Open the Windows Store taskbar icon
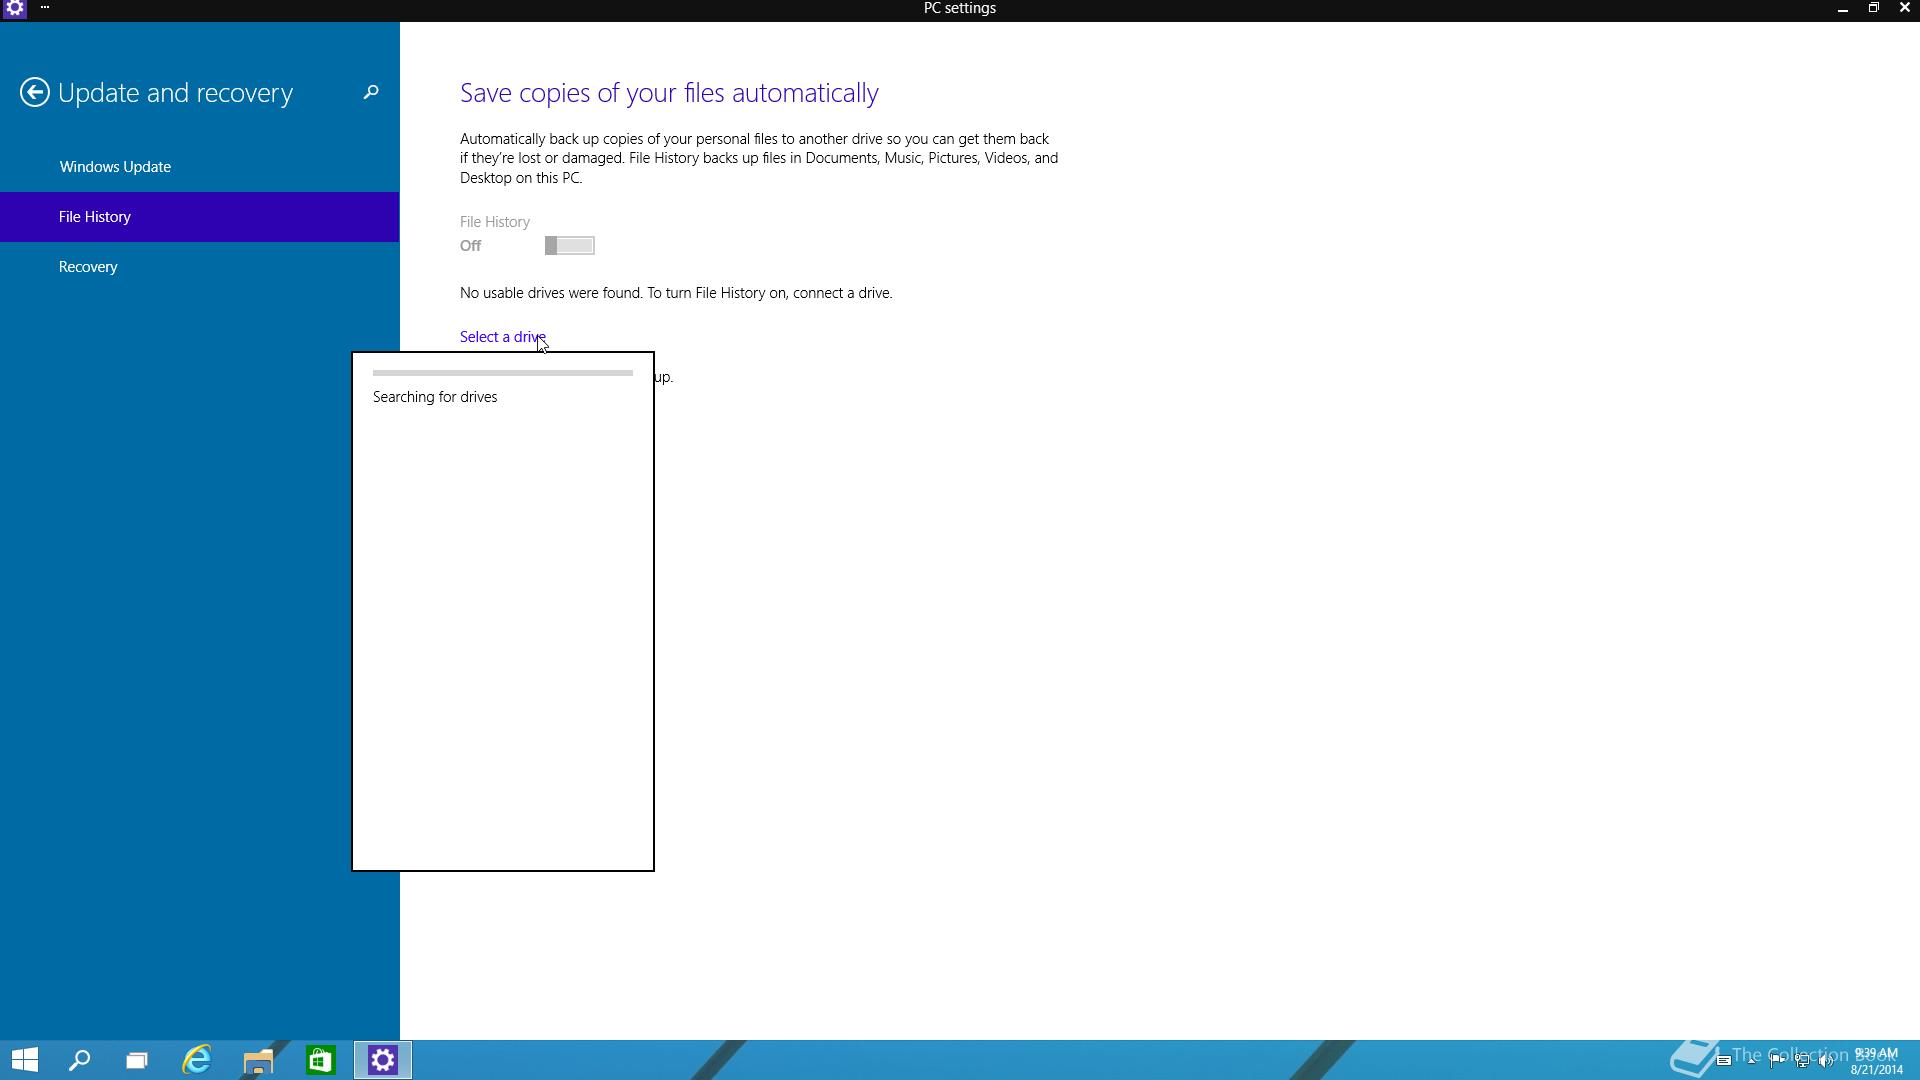The width and height of the screenshot is (1920, 1080). tap(320, 1060)
